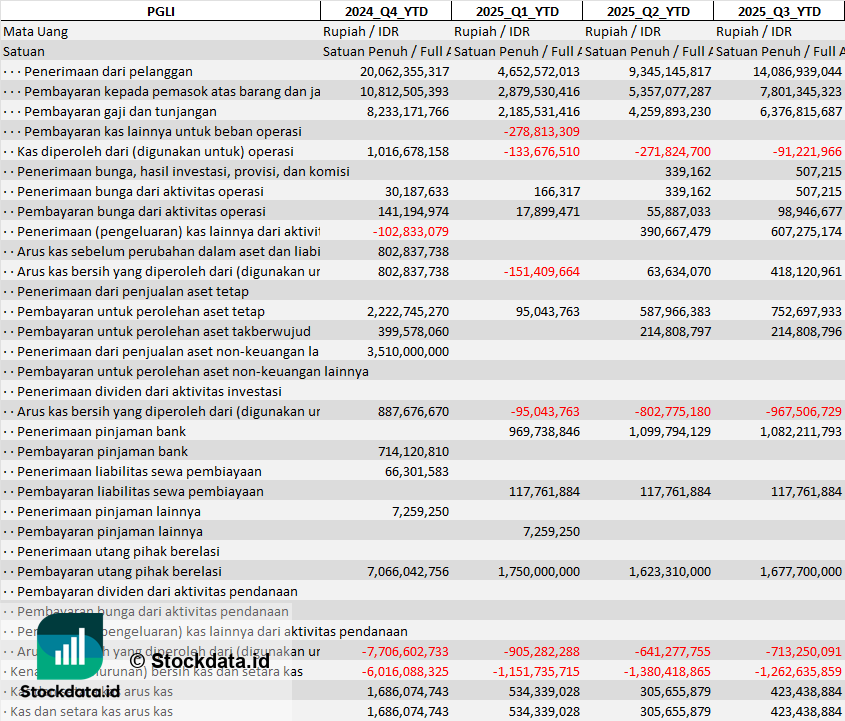This screenshot has width=845, height=721.
Task: Click value 3,510,000,000
Action: (408, 351)
